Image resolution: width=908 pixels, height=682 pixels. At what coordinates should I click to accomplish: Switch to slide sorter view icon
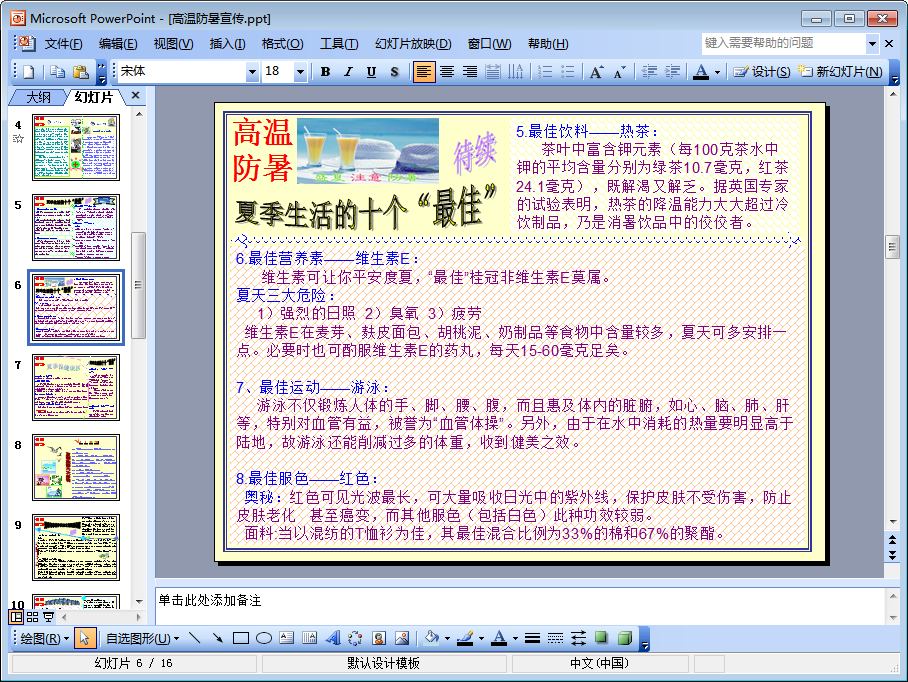point(32,617)
